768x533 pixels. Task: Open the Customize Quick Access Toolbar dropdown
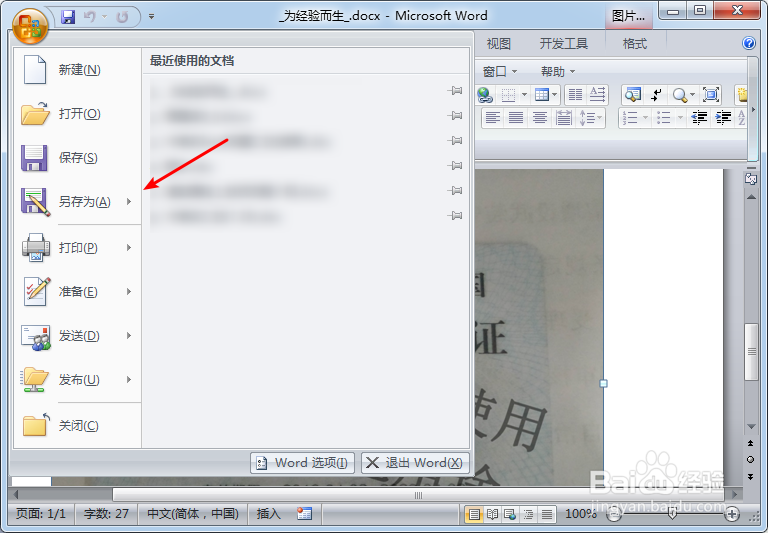pyautogui.click(x=151, y=16)
